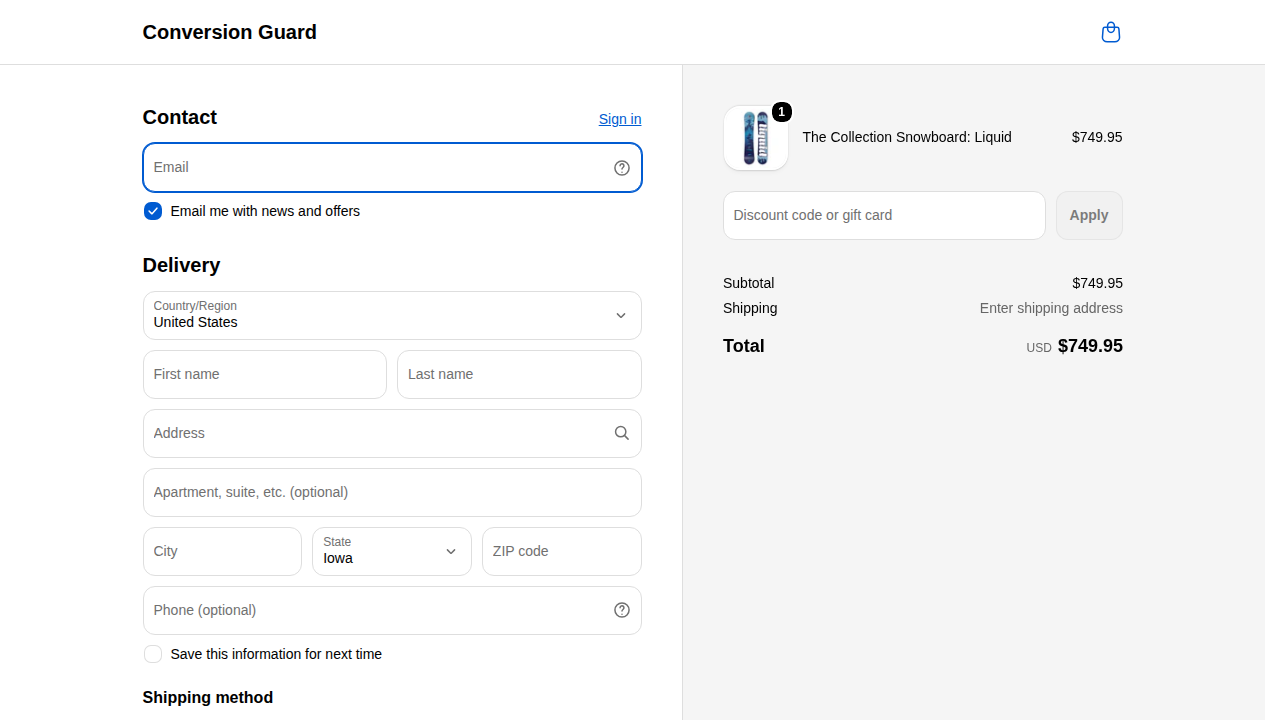Click the USD currency label

[x=1039, y=348]
